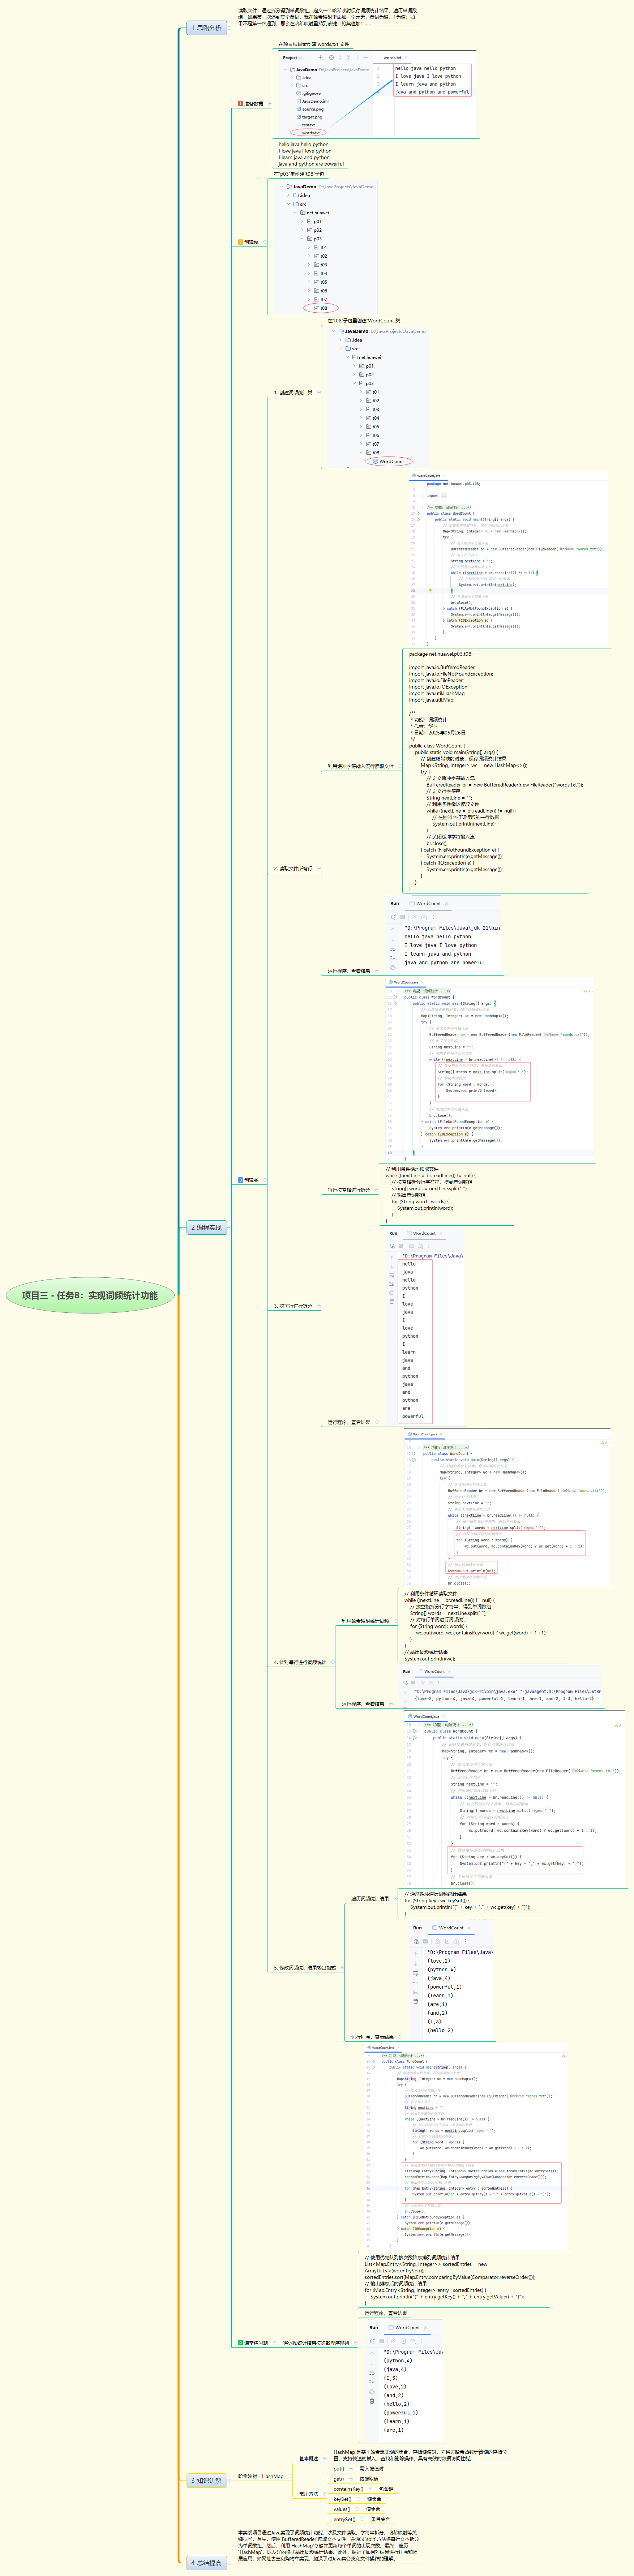Click trash icon in the split-words run console
The height and width of the screenshot is (2576, 634).
tap(392, 1301)
